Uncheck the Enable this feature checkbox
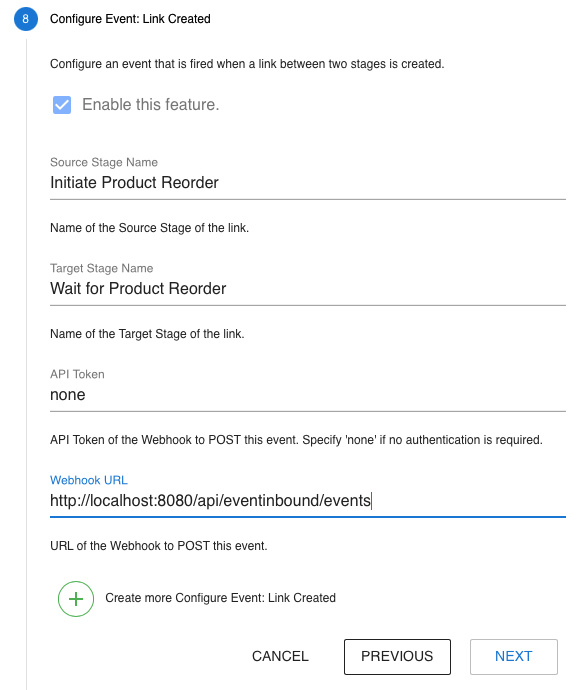The height and width of the screenshot is (690, 586). click(x=62, y=105)
